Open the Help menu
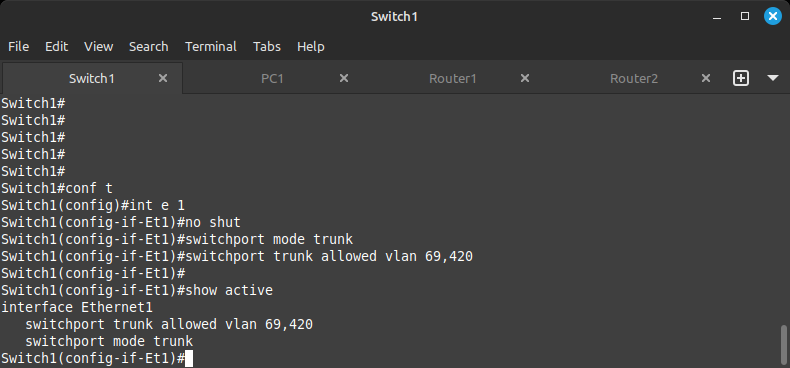Viewport: 790px width, 368px height. (310, 46)
